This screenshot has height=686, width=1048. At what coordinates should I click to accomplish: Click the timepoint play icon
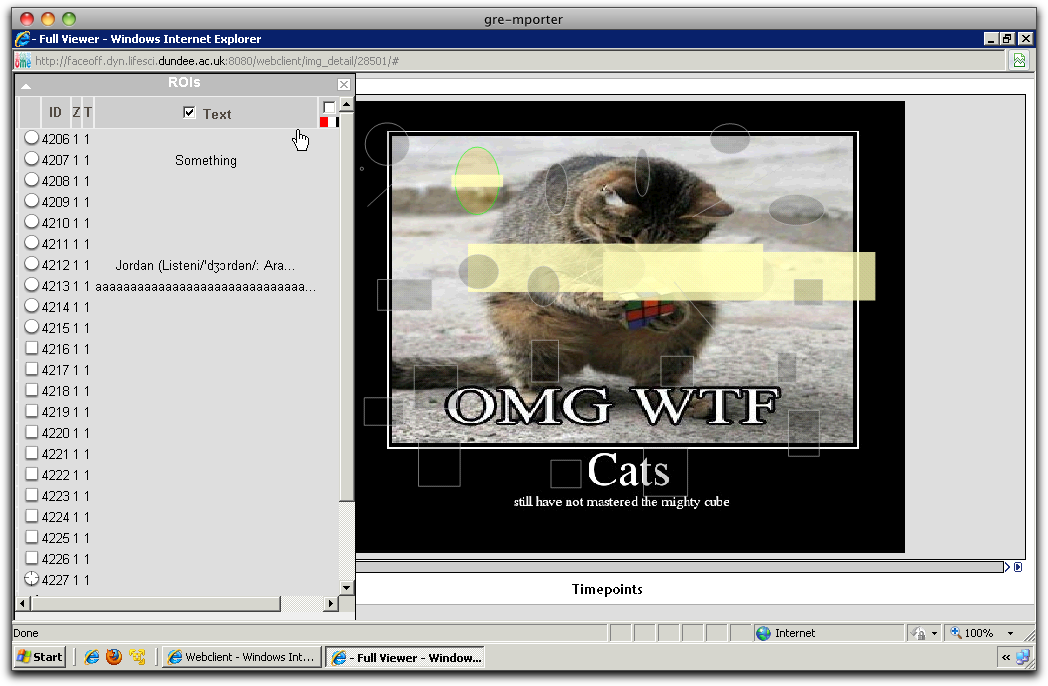pos(1018,567)
